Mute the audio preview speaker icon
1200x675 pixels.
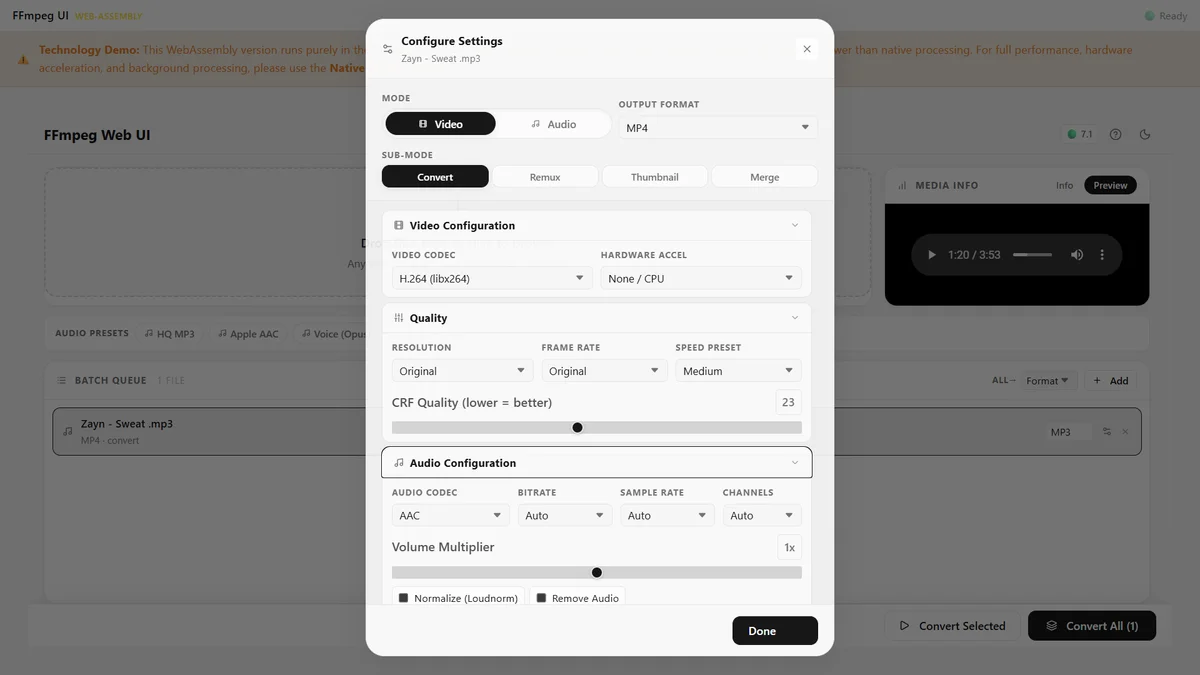pyautogui.click(x=1077, y=255)
